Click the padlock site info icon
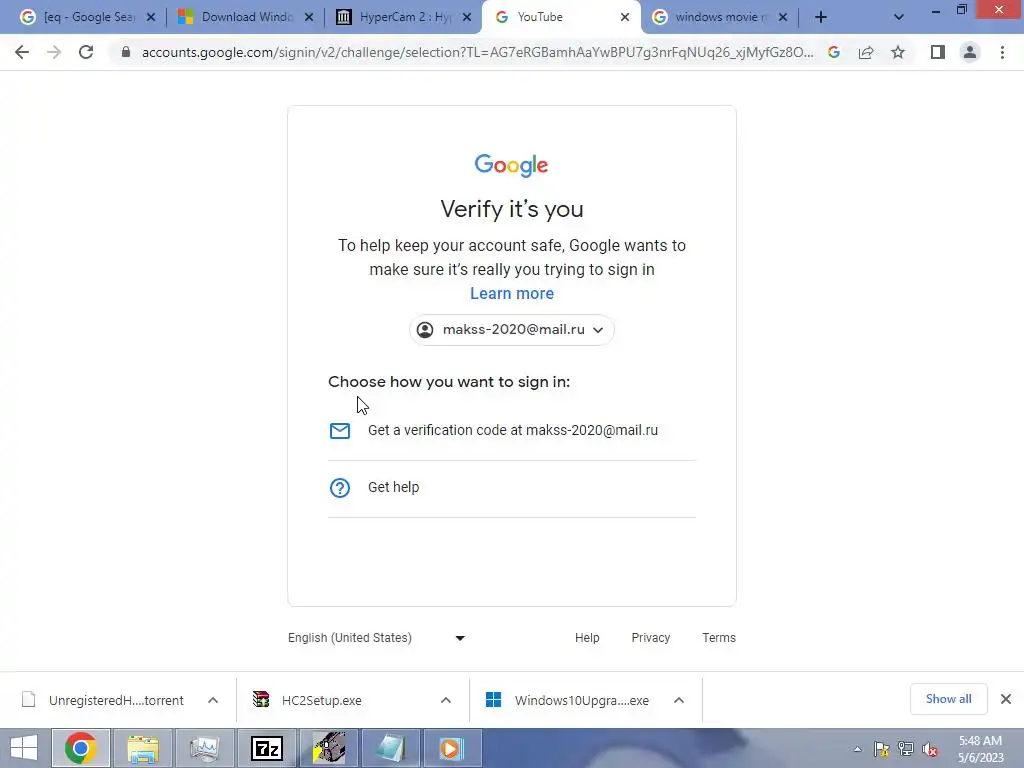This screenshot has width=1024, height=768. pyautogui.click(x=126, y=52)
